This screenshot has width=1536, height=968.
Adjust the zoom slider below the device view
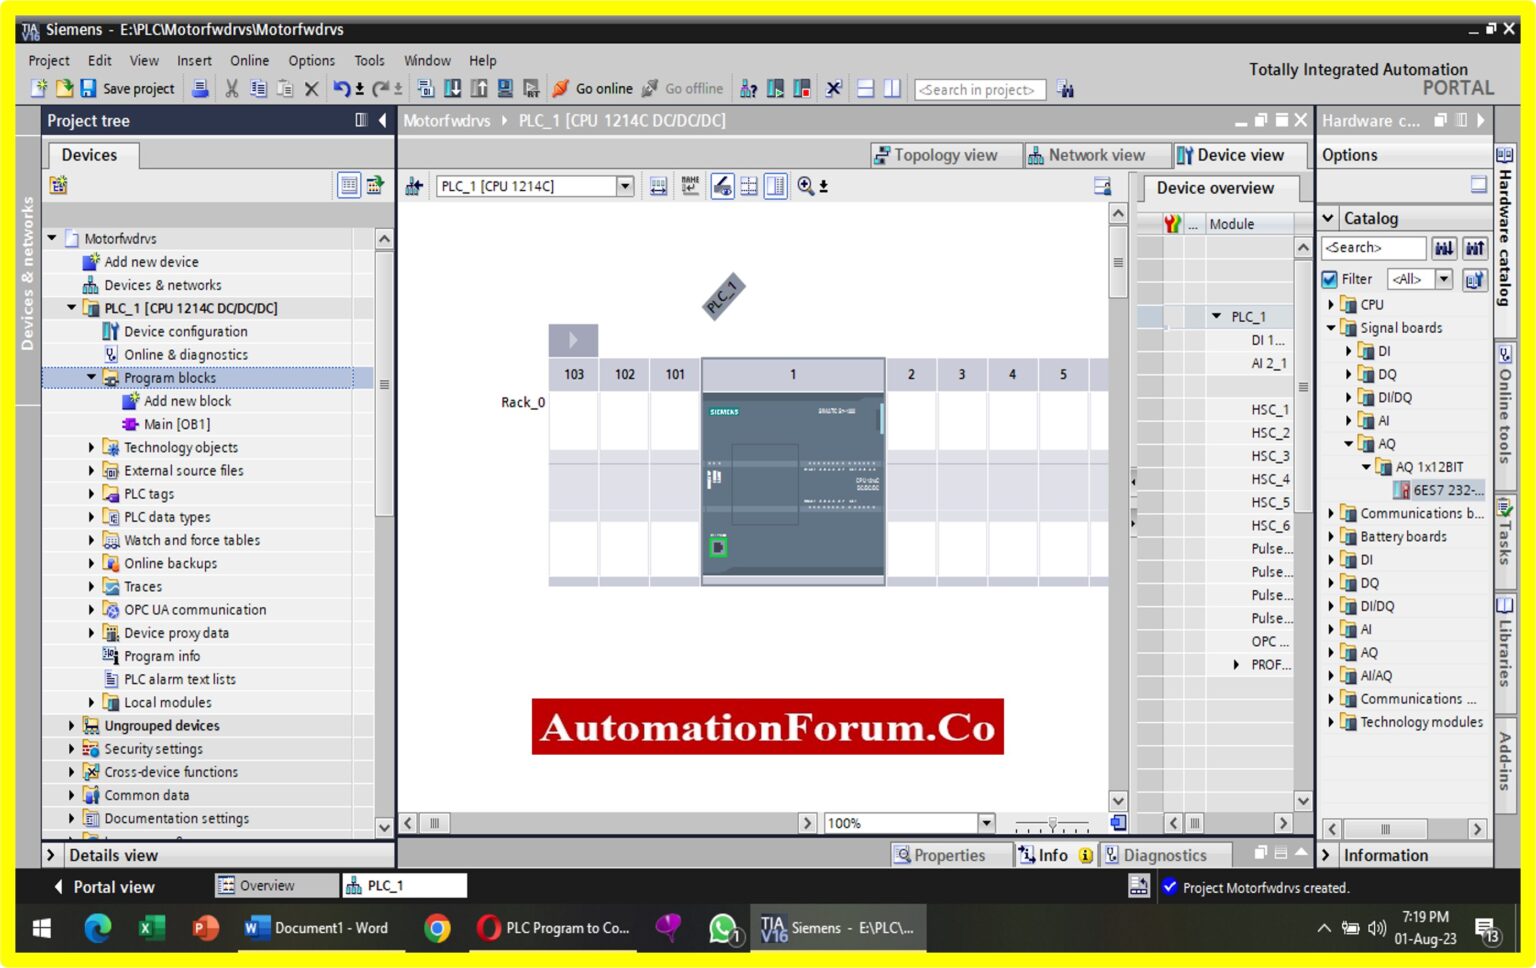[x=1053, y=823]
